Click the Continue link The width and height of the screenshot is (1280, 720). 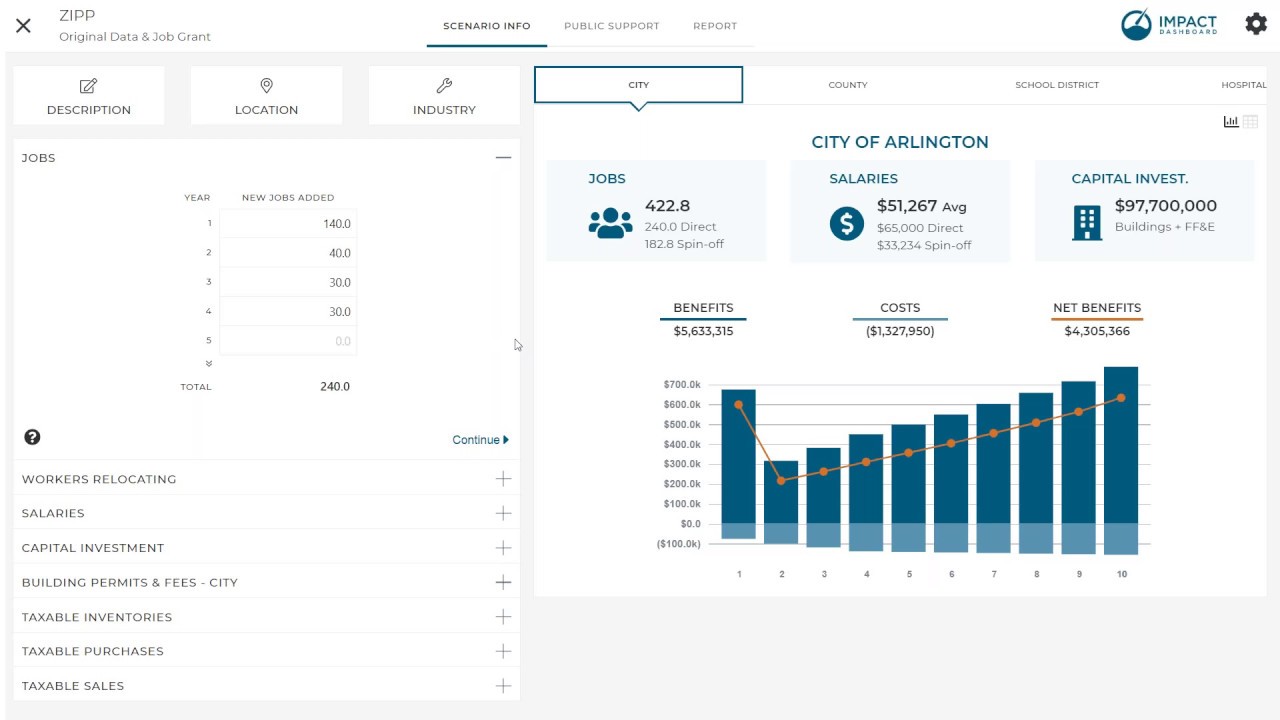480,440
